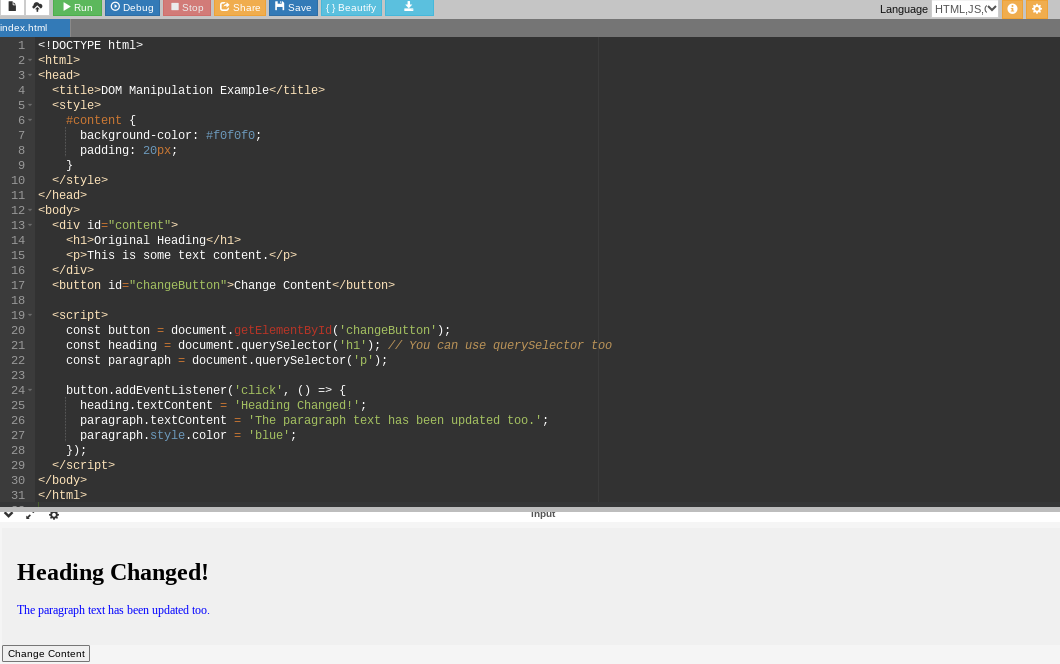Click the blue paragraph text in output
Screen dimensions: 1060x664
click(x=113, y=610)
